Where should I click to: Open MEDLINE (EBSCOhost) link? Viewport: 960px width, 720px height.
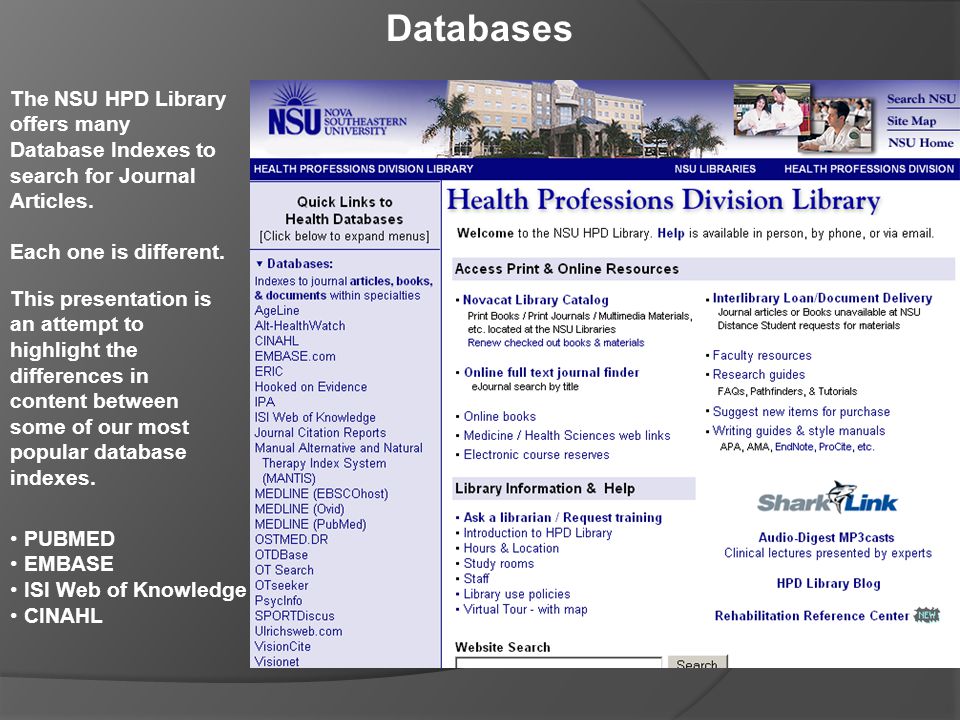click(321, 493)
